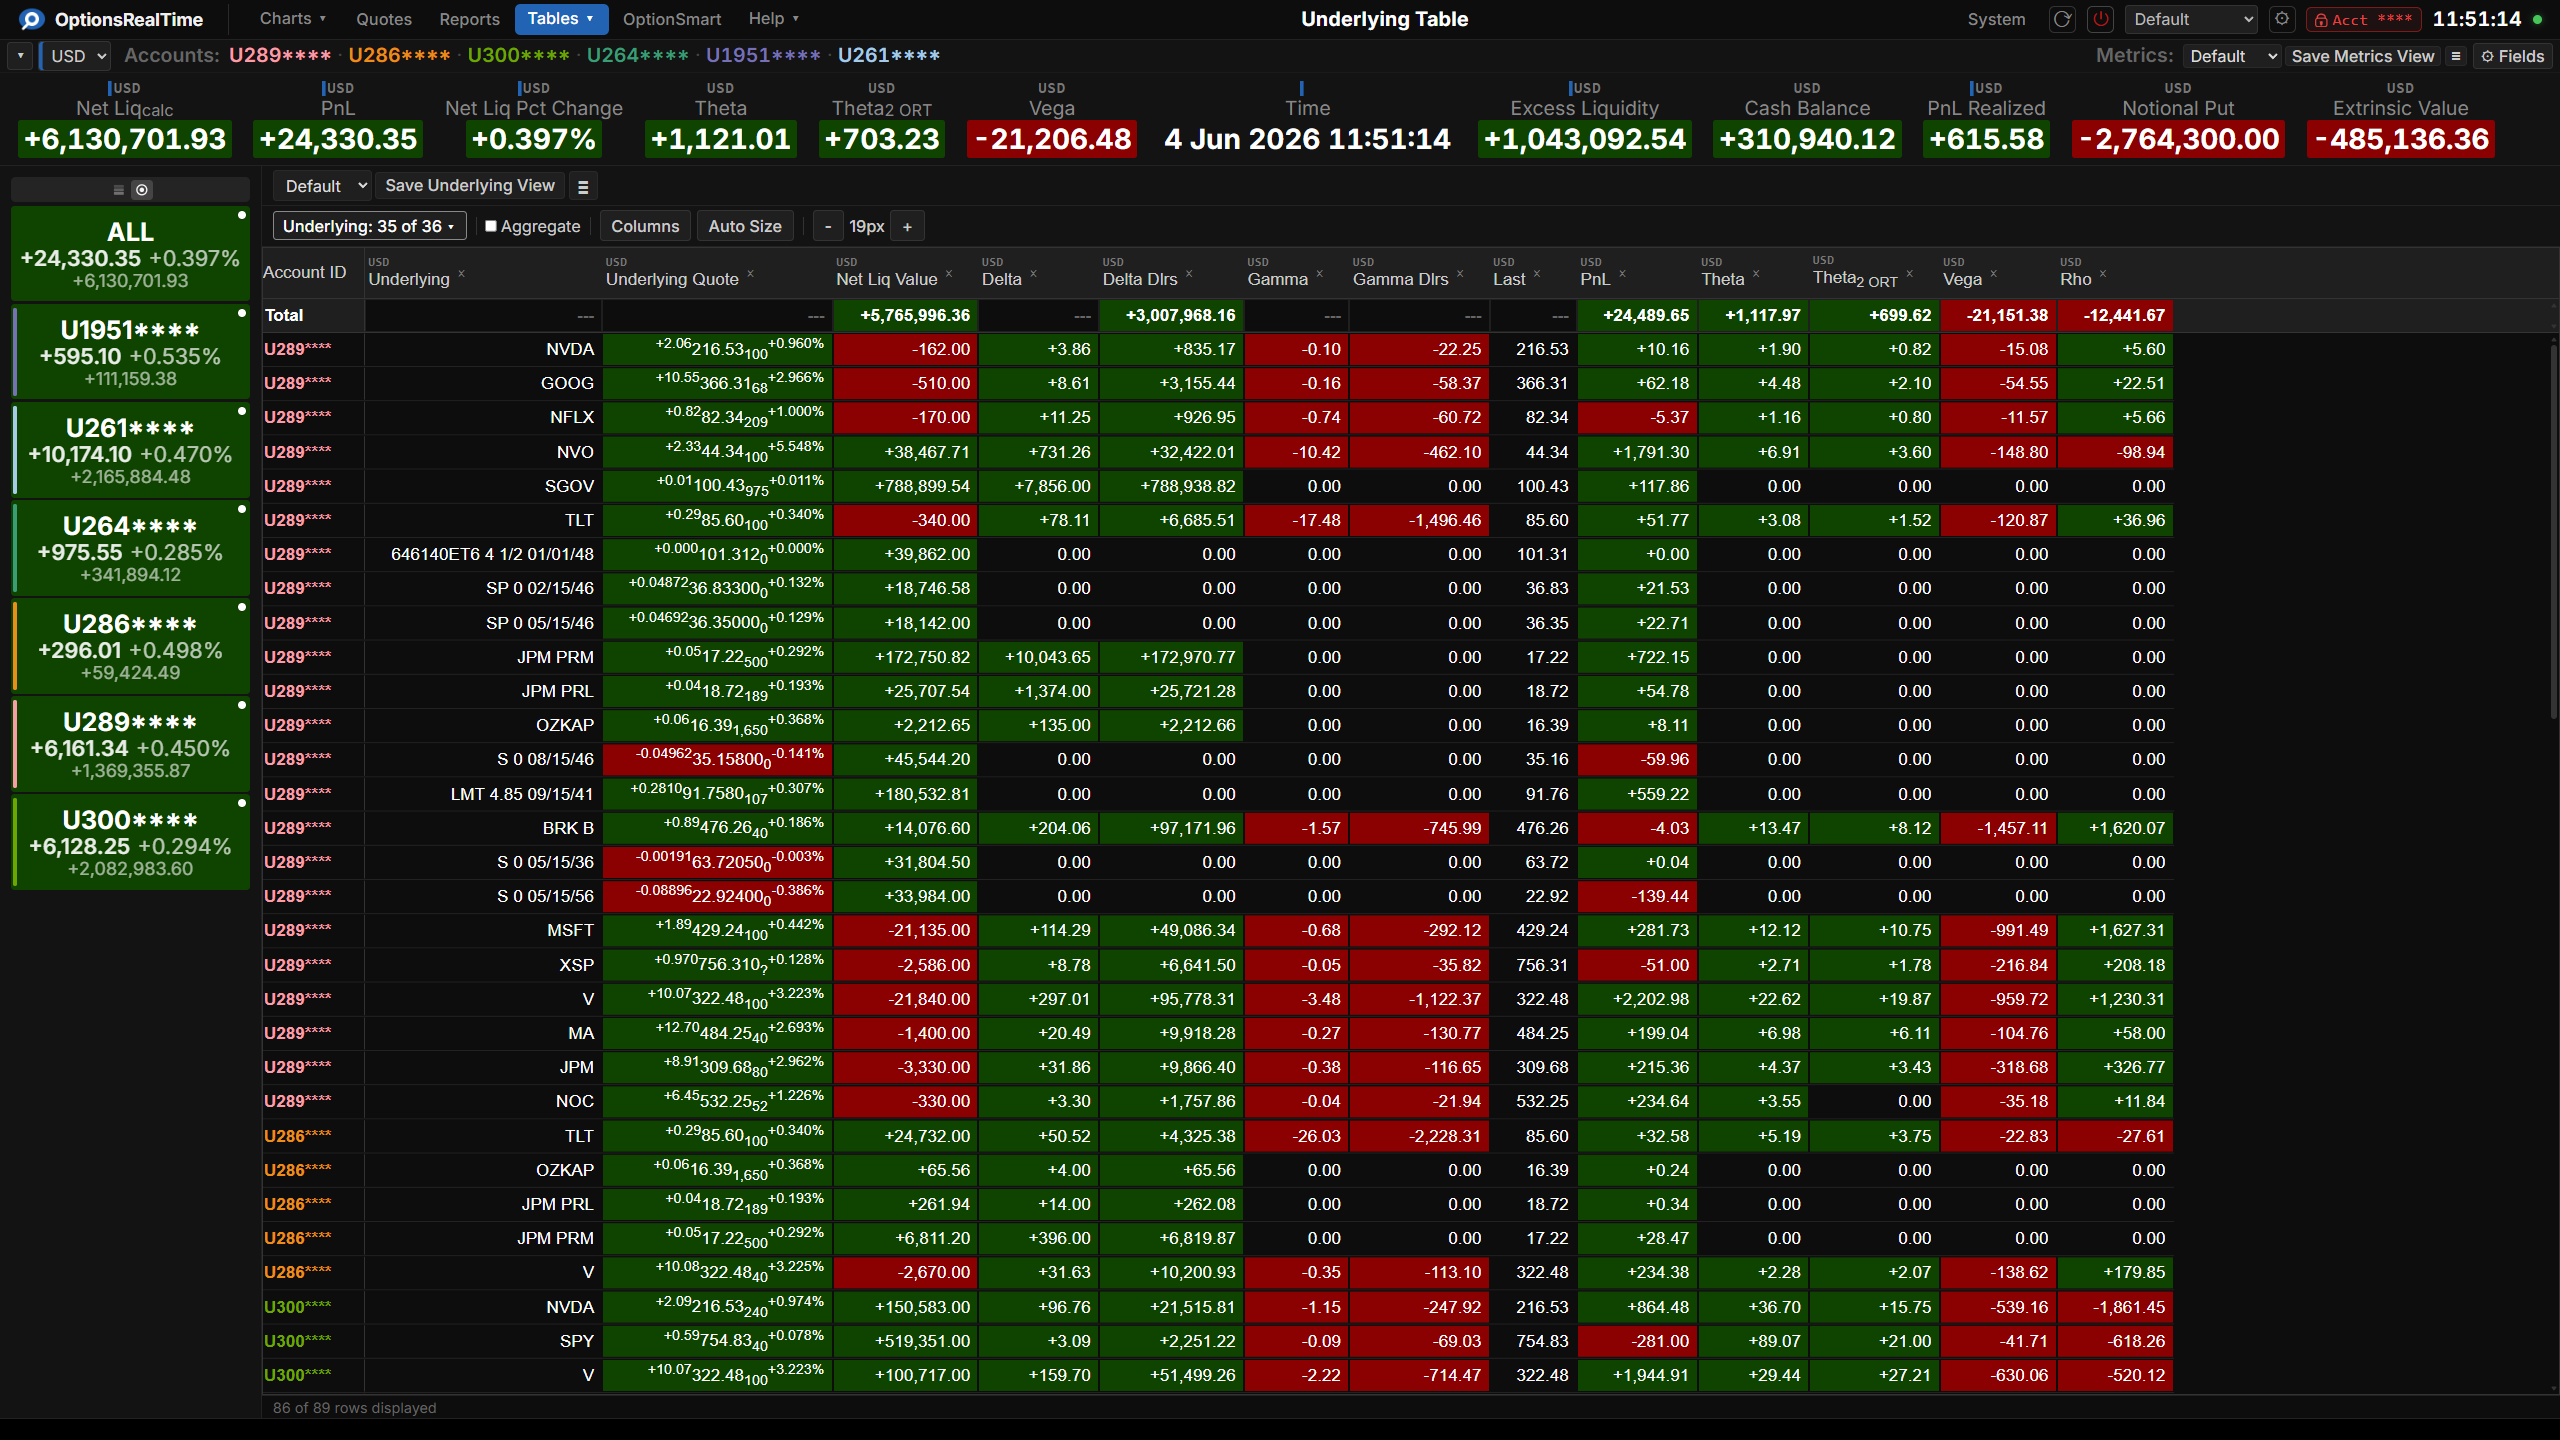The image size is (2560, 1440).
Task: Open the Help dropdown menu
Action: 774,19
